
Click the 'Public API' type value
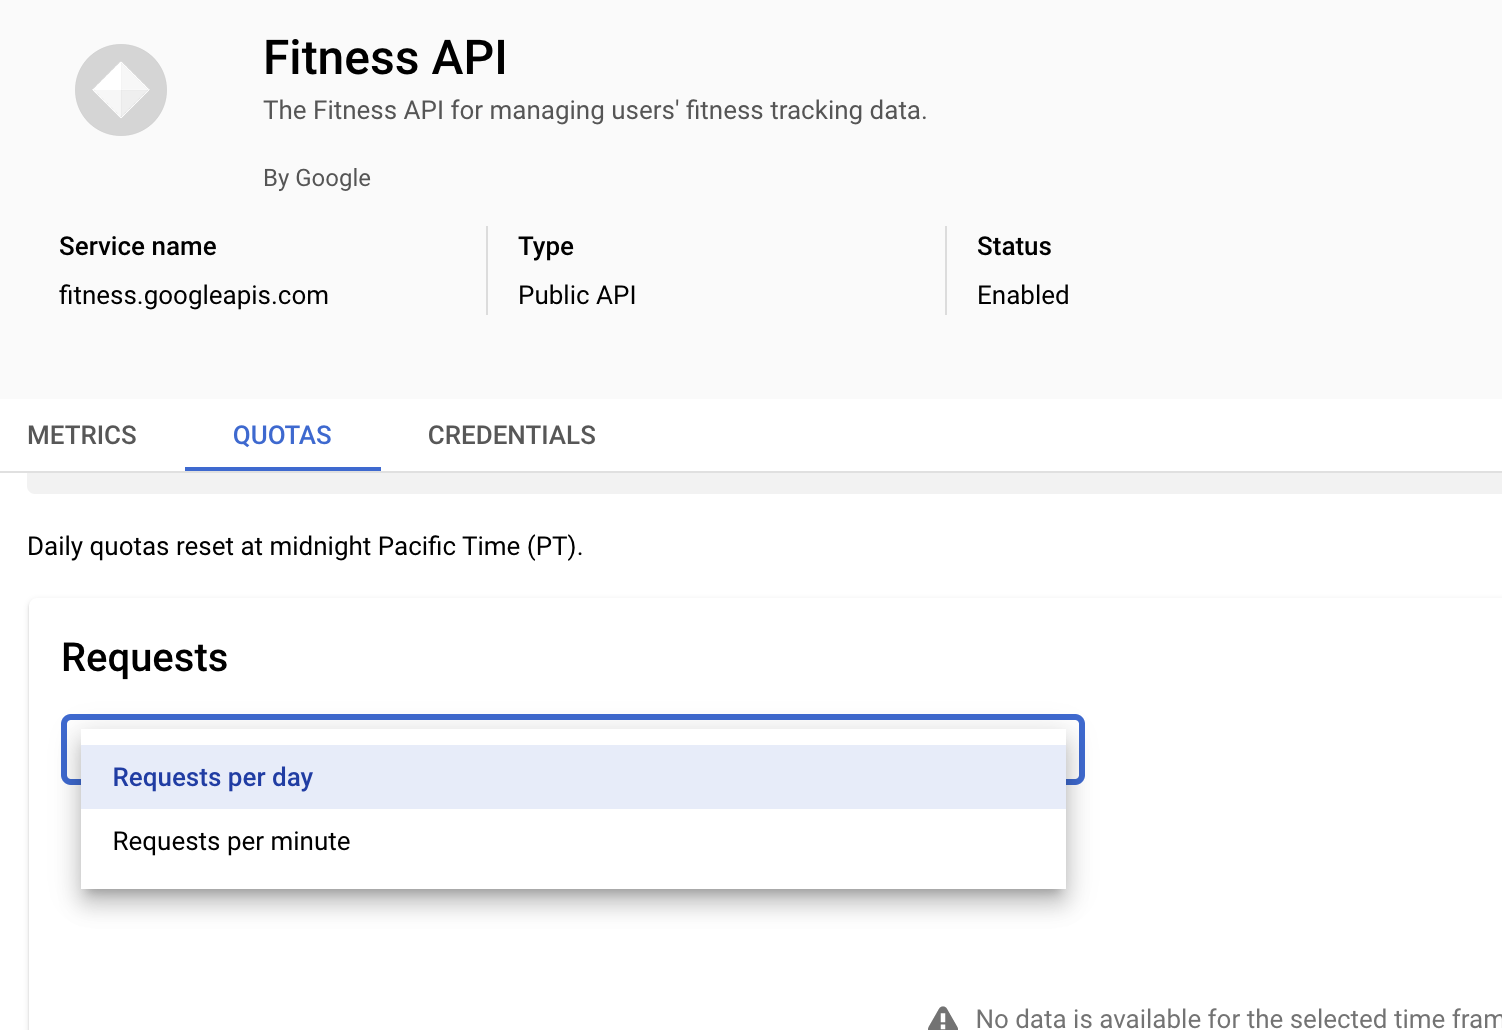(577, 295)
